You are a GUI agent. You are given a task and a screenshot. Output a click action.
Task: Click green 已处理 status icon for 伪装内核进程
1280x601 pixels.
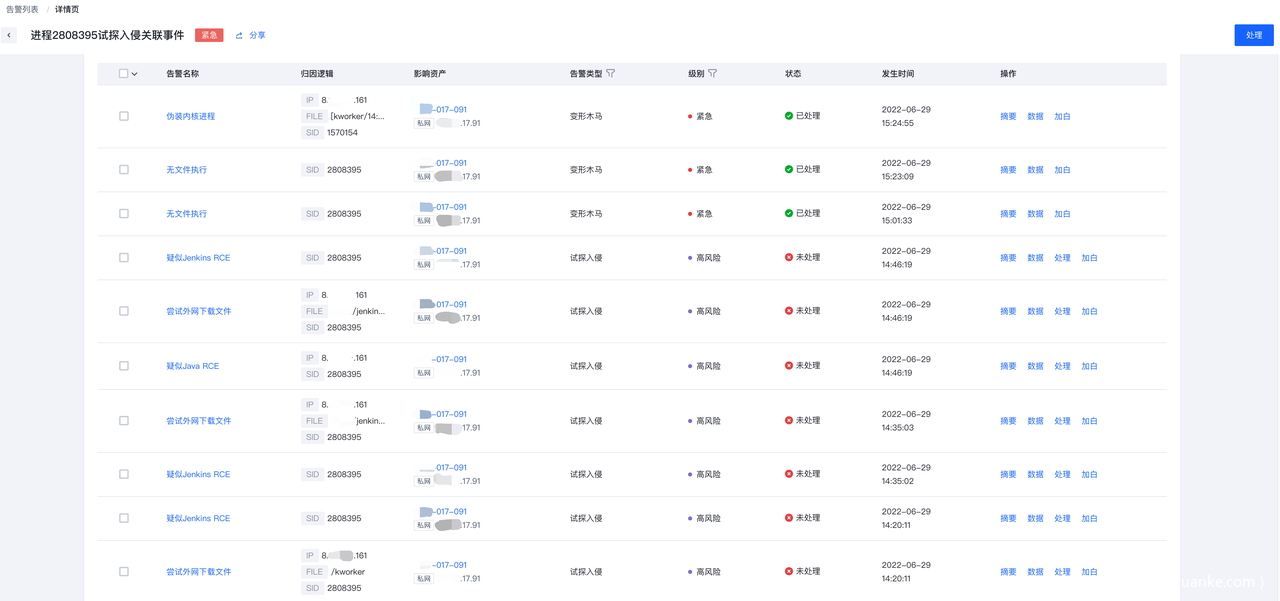pos(789,116)
